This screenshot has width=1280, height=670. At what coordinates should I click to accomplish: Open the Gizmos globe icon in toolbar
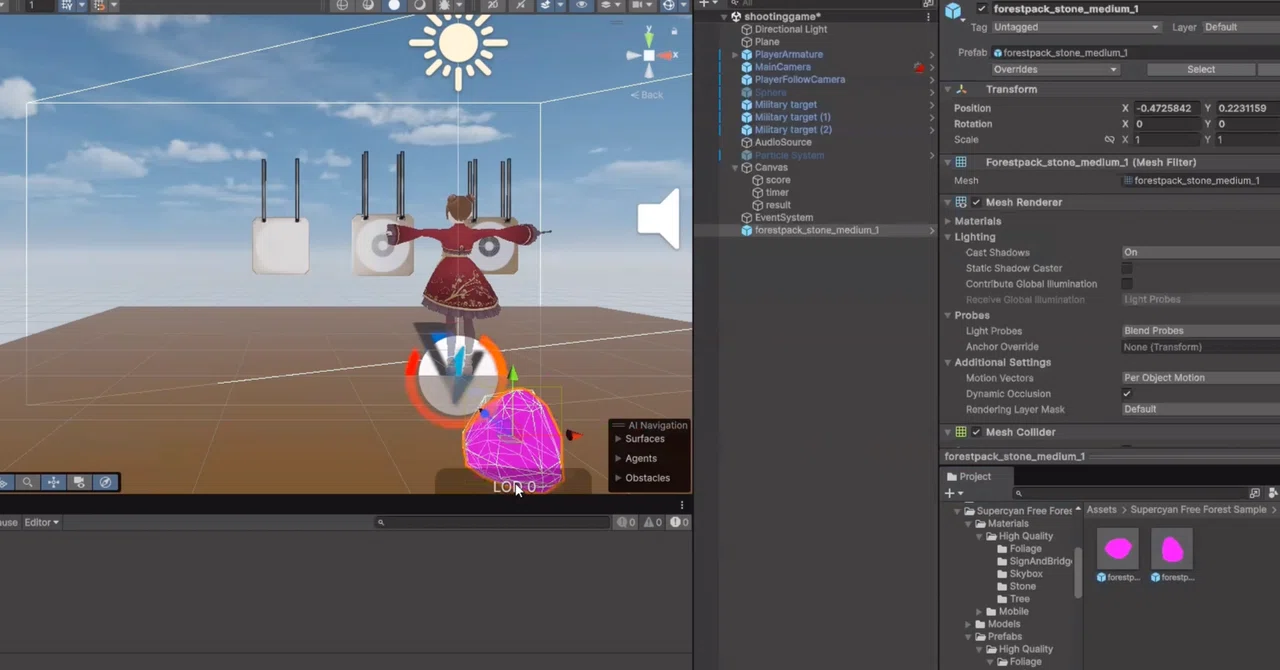click(668, 5)
